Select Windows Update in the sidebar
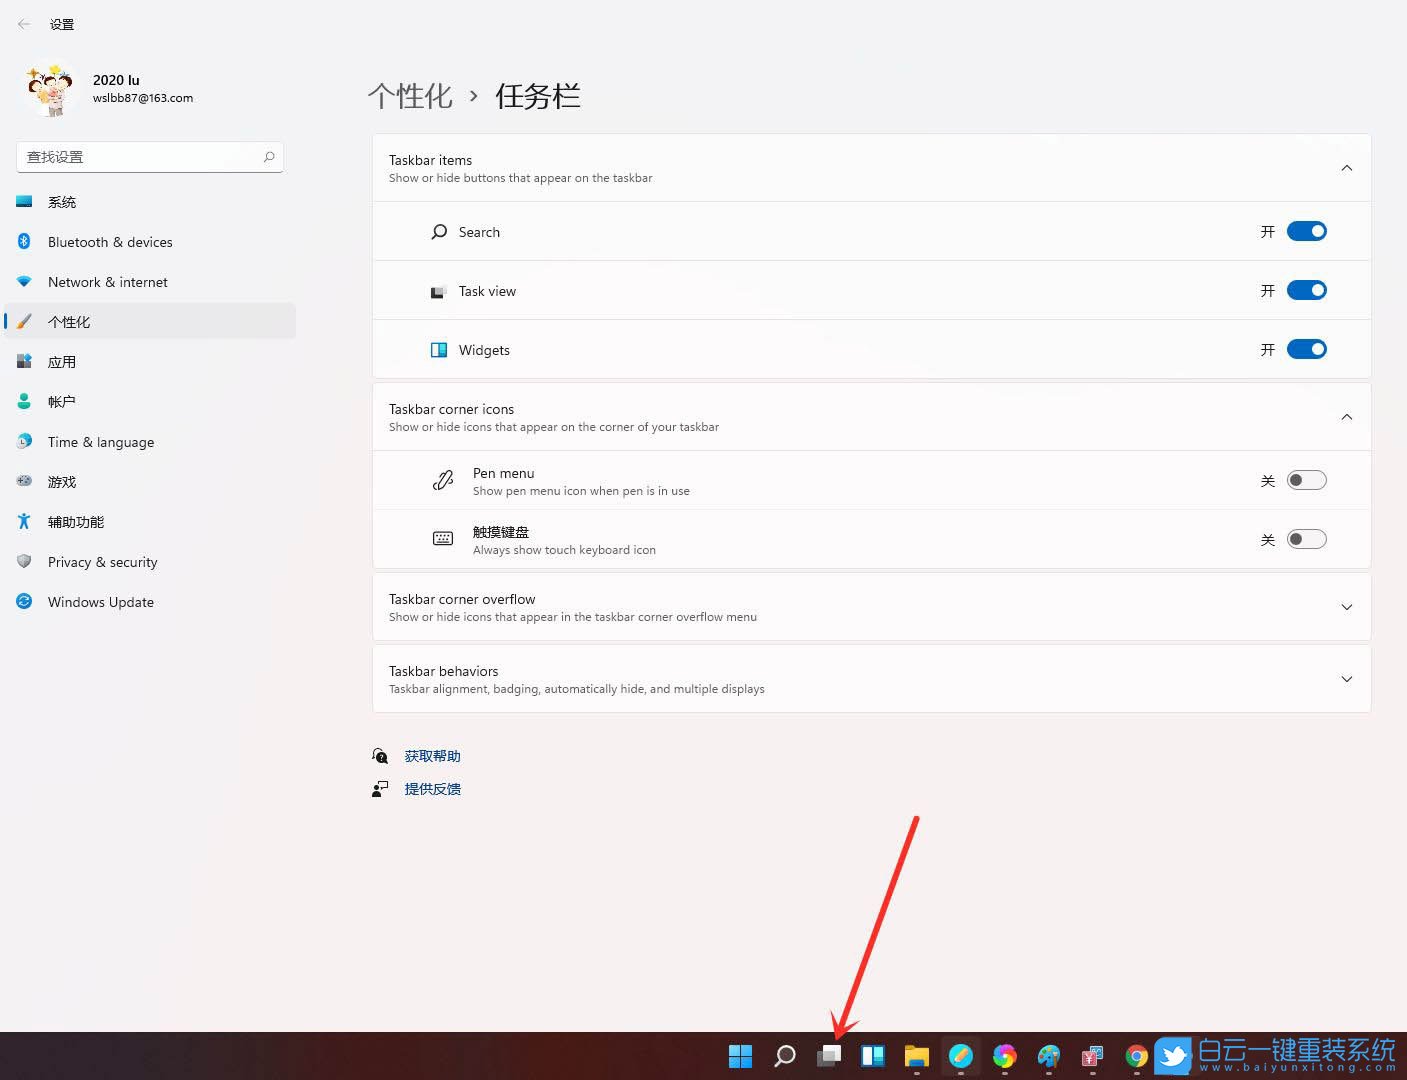 tap(100, 601)
